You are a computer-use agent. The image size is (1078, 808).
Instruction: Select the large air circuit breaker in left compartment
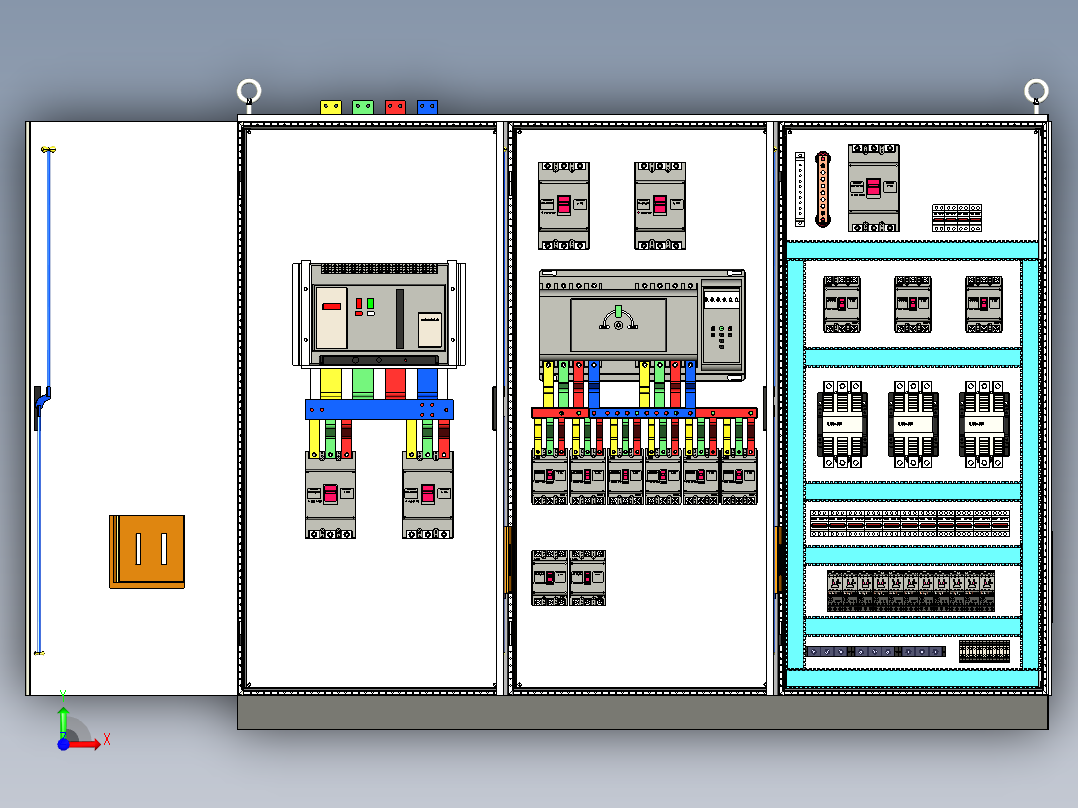379,314
